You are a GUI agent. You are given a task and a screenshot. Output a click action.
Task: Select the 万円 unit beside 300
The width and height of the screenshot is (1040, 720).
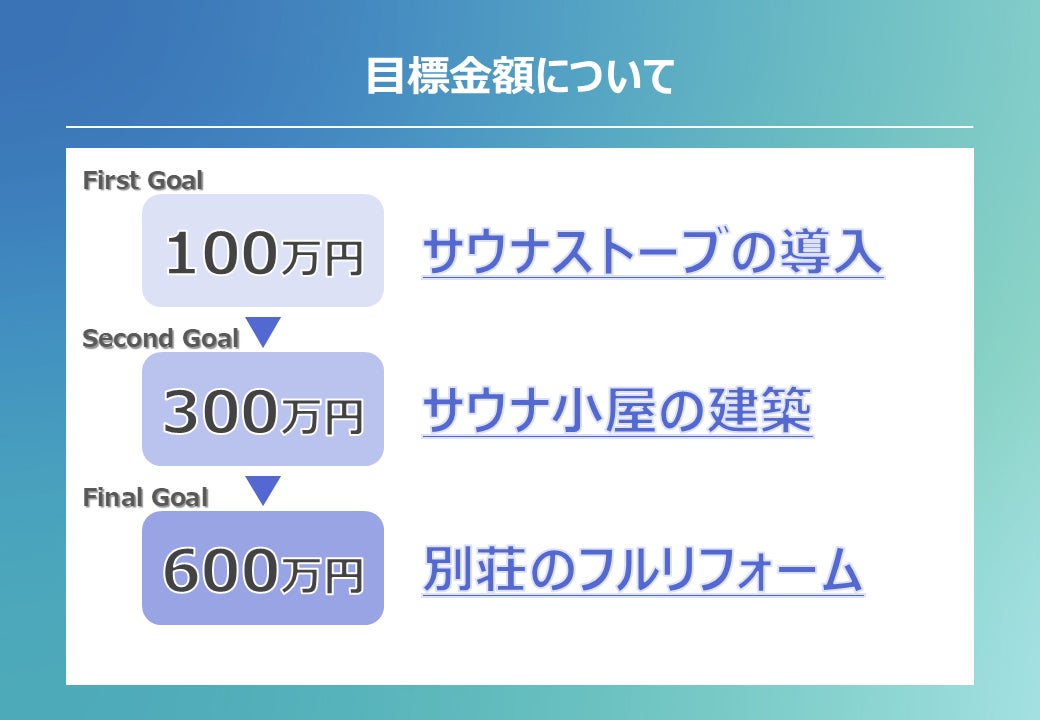320,417
